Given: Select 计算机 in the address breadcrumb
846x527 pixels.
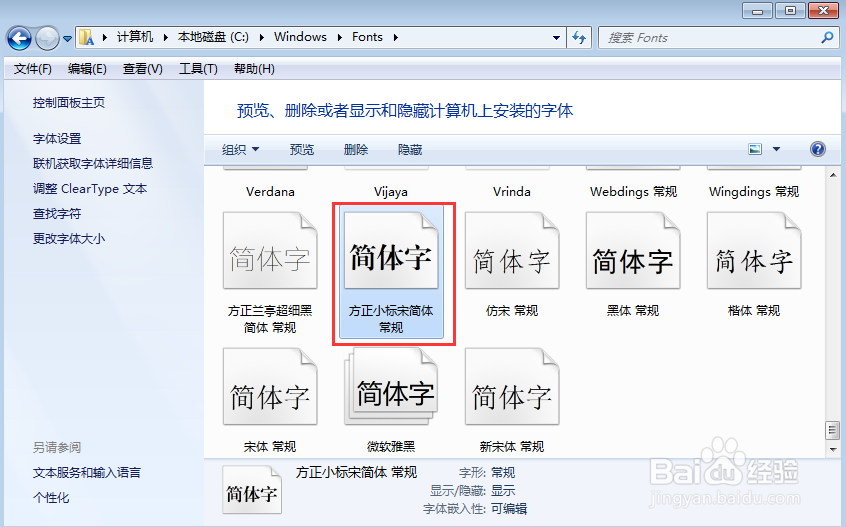Looking at the screenshot, I should tap(135, 37).
